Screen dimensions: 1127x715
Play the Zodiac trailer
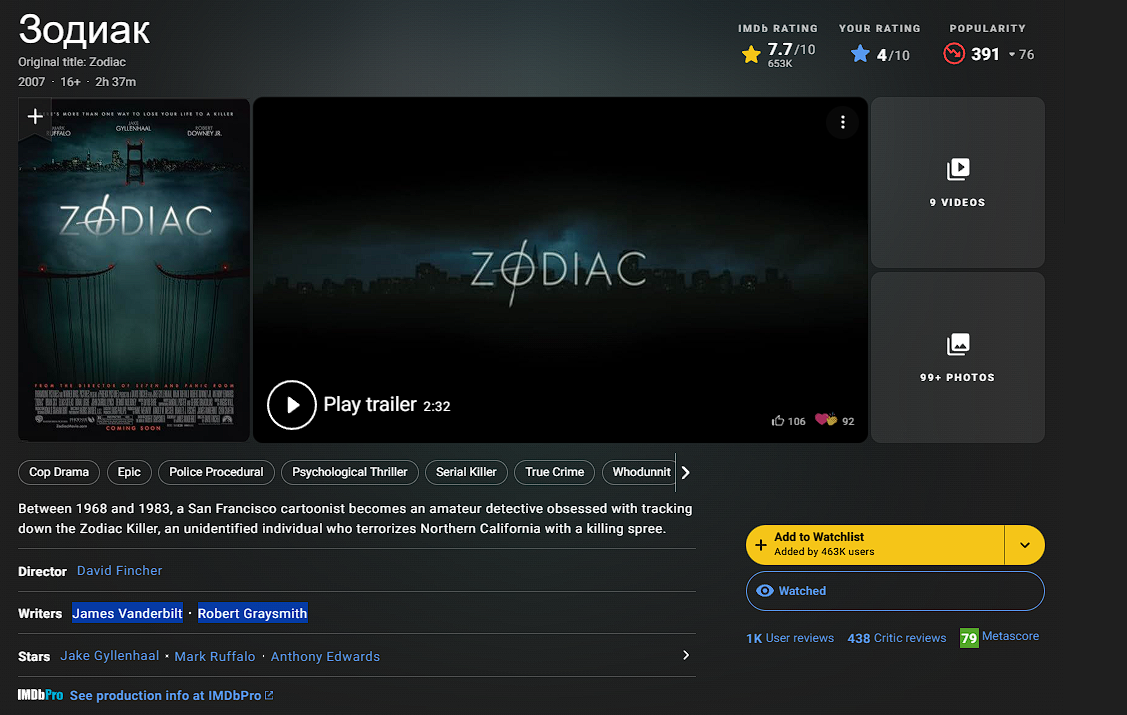[x=291, y=405]
